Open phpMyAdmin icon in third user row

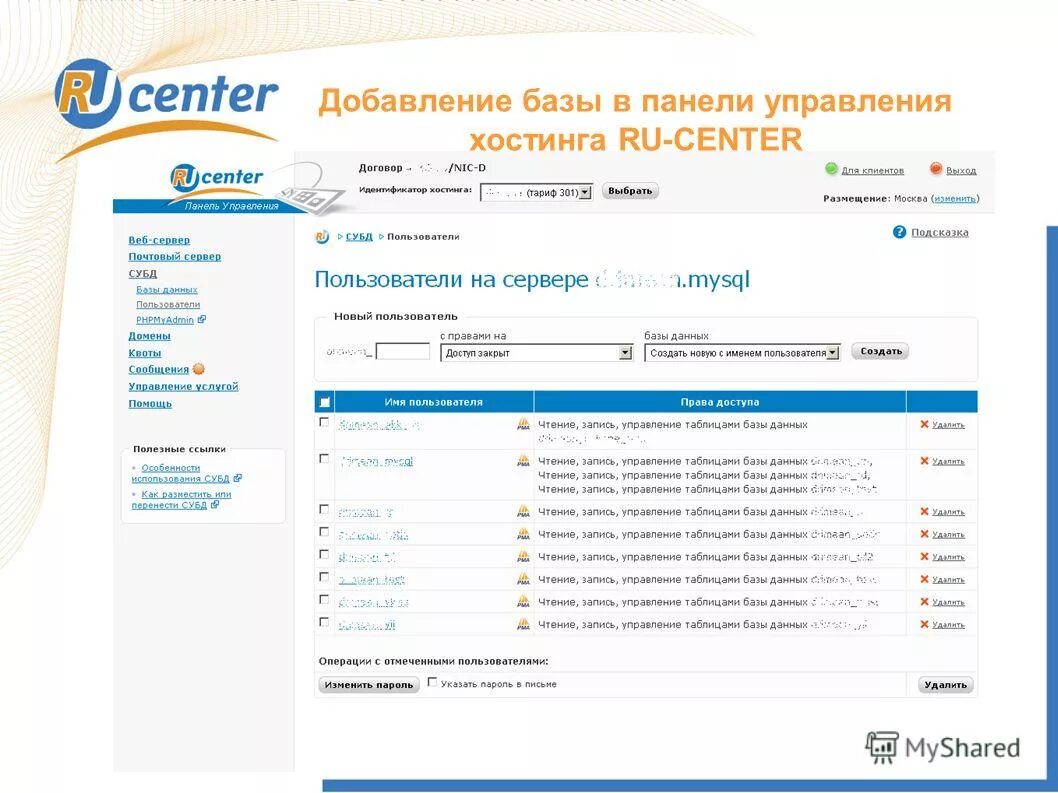pyautogui.click(x=523, y=512)
